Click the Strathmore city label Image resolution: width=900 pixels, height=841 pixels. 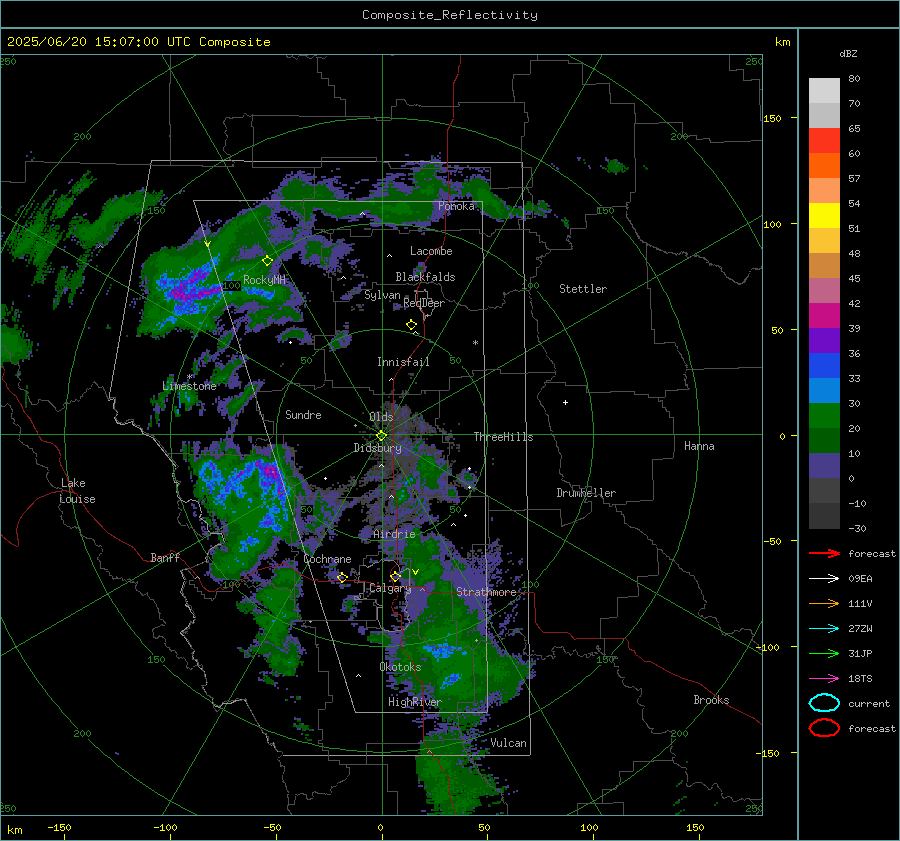(x=486, y=592)
